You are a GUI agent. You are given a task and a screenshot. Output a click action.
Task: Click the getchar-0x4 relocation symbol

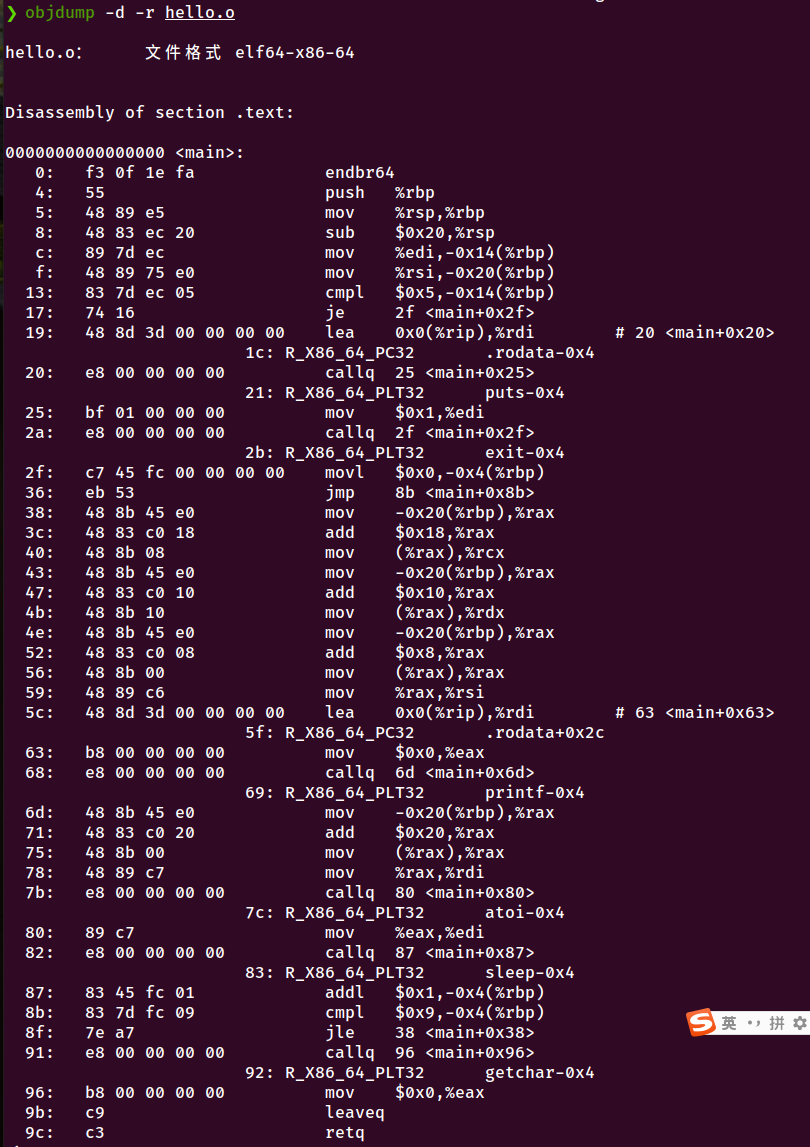(x=540, y=1073)
